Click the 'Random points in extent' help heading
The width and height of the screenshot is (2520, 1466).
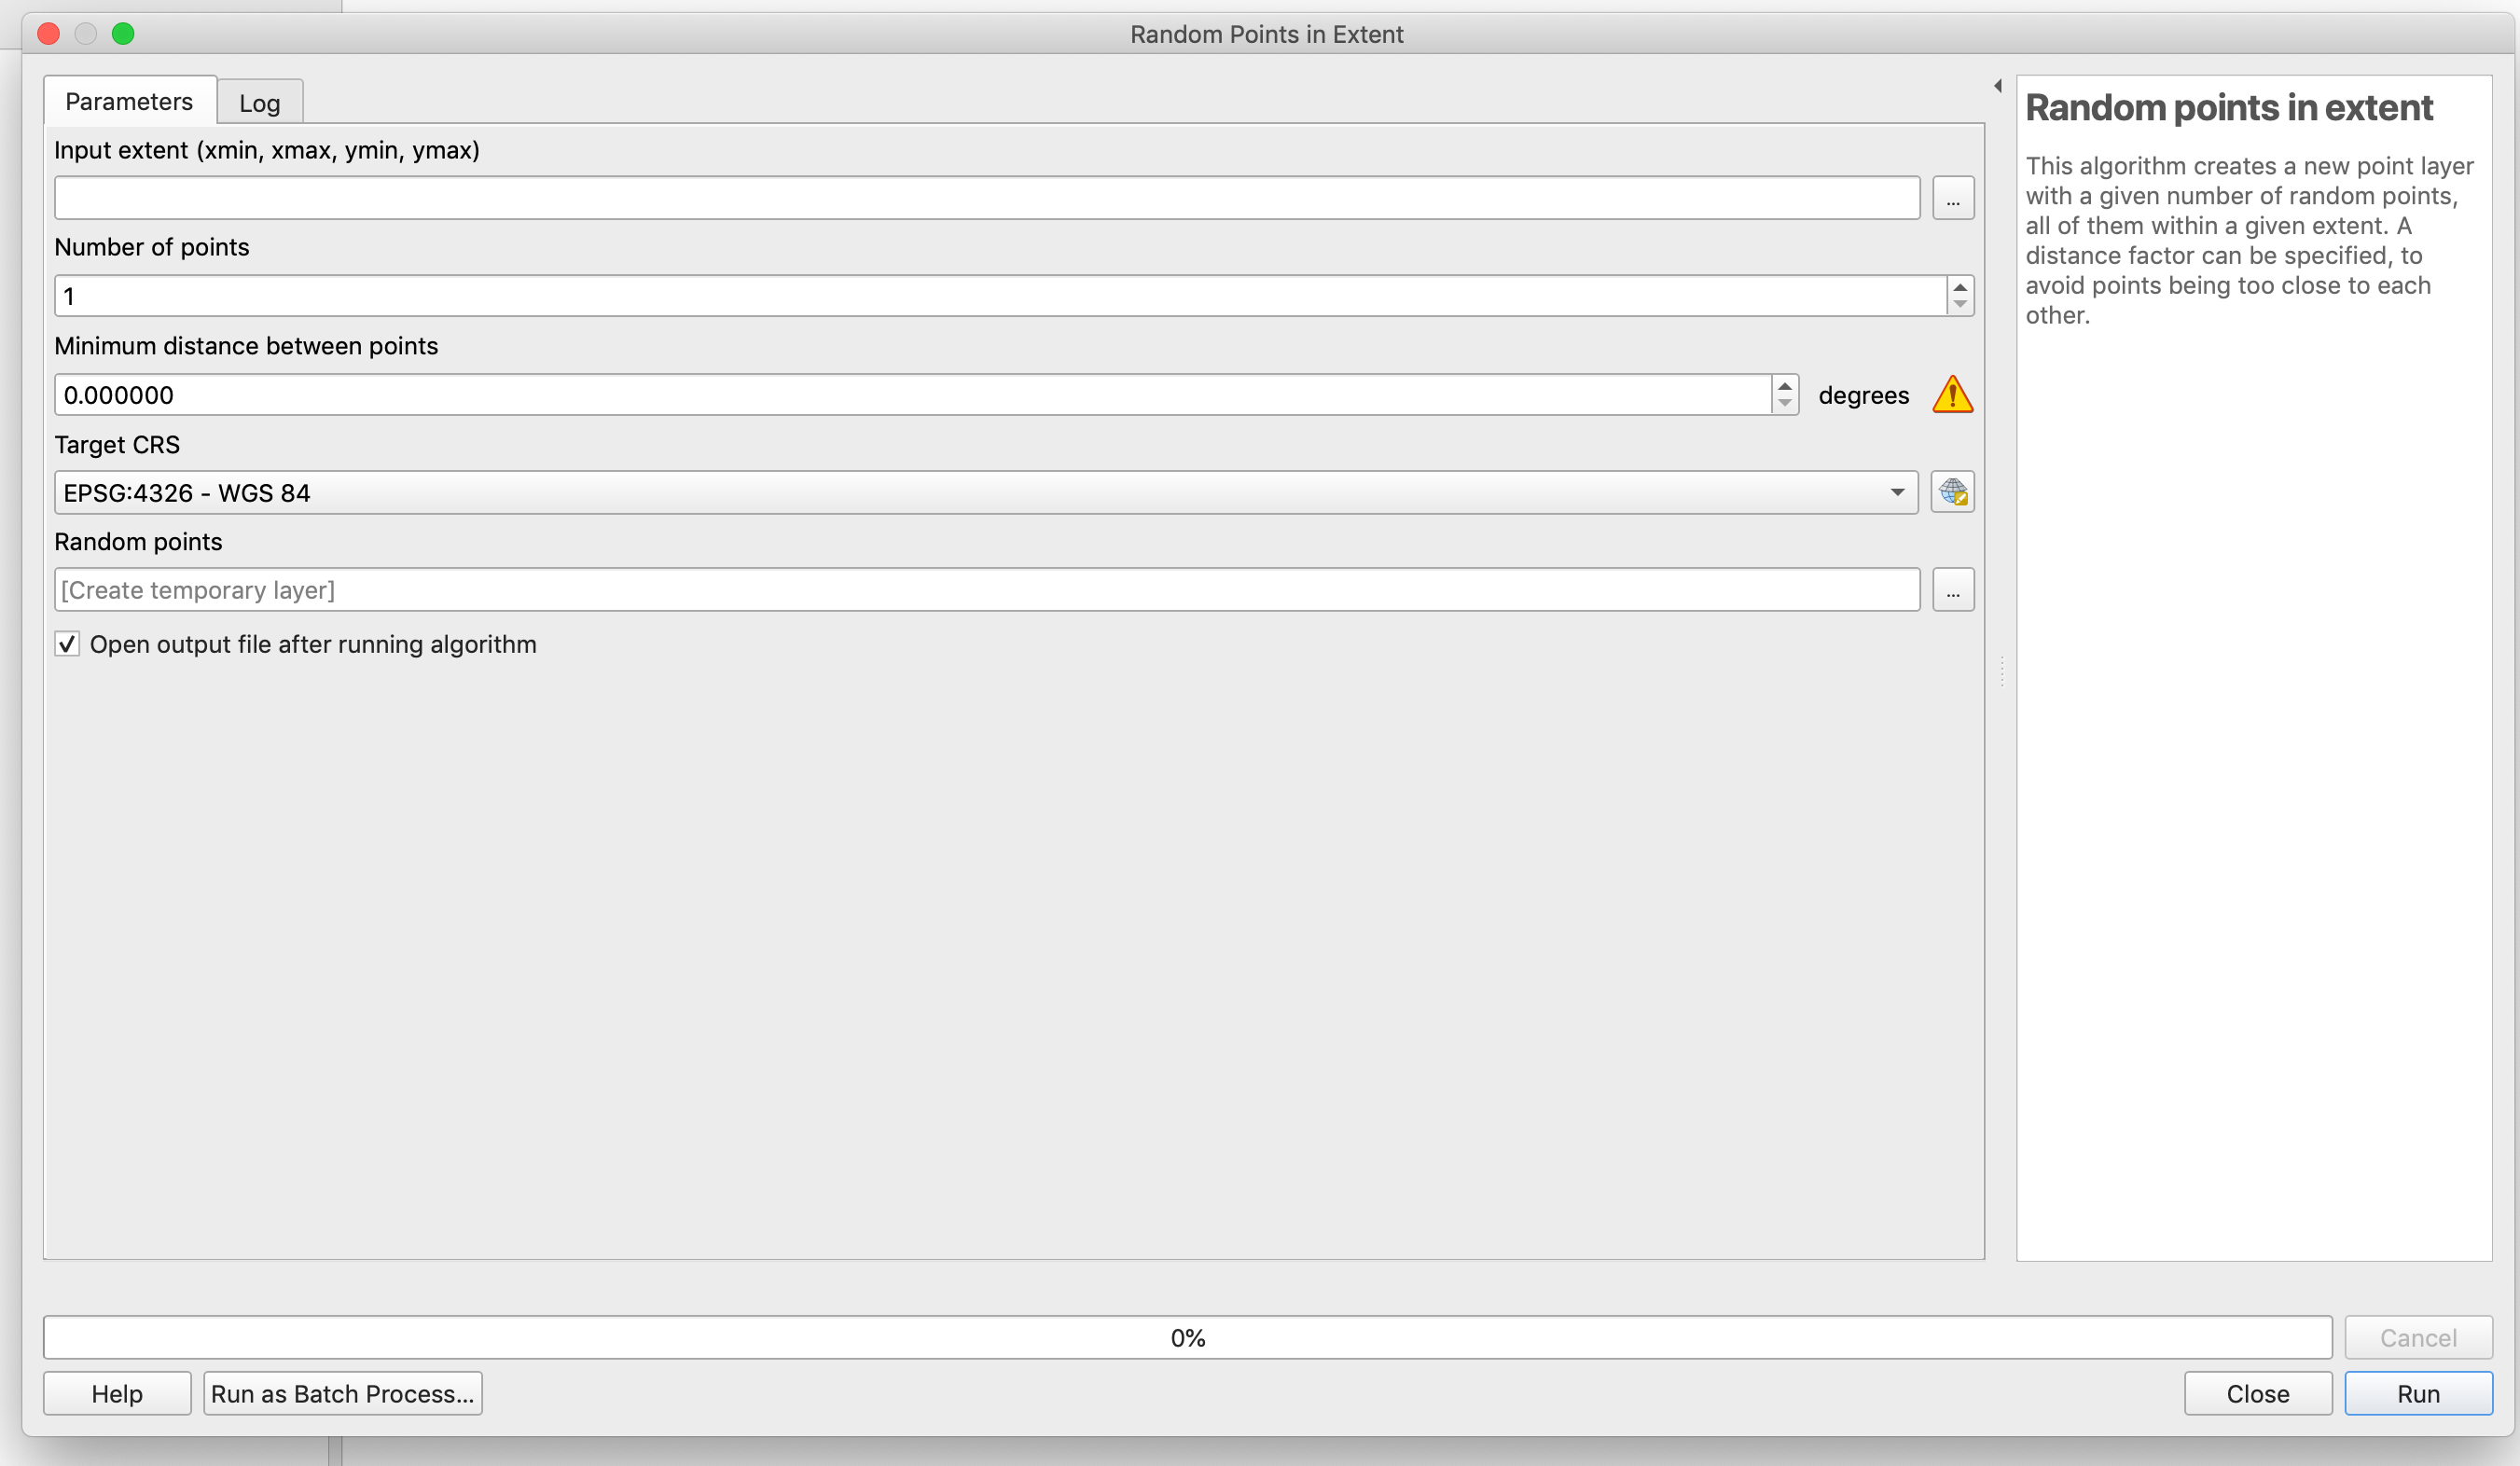(x=2228, y=107)
